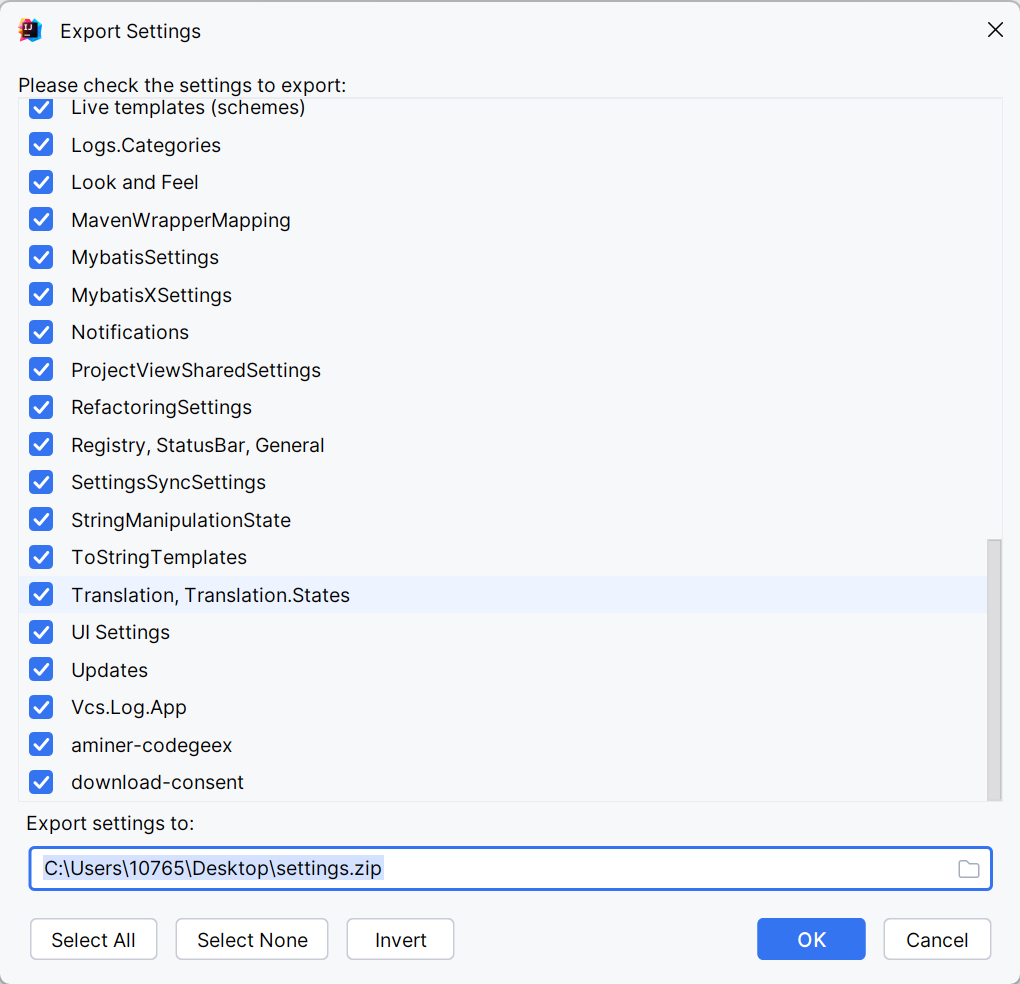The width and height of the screenshot is (1020, 984).
Task: Toggle ProjectViewSharedSettings checkbox
Action: tap(41, 370)
